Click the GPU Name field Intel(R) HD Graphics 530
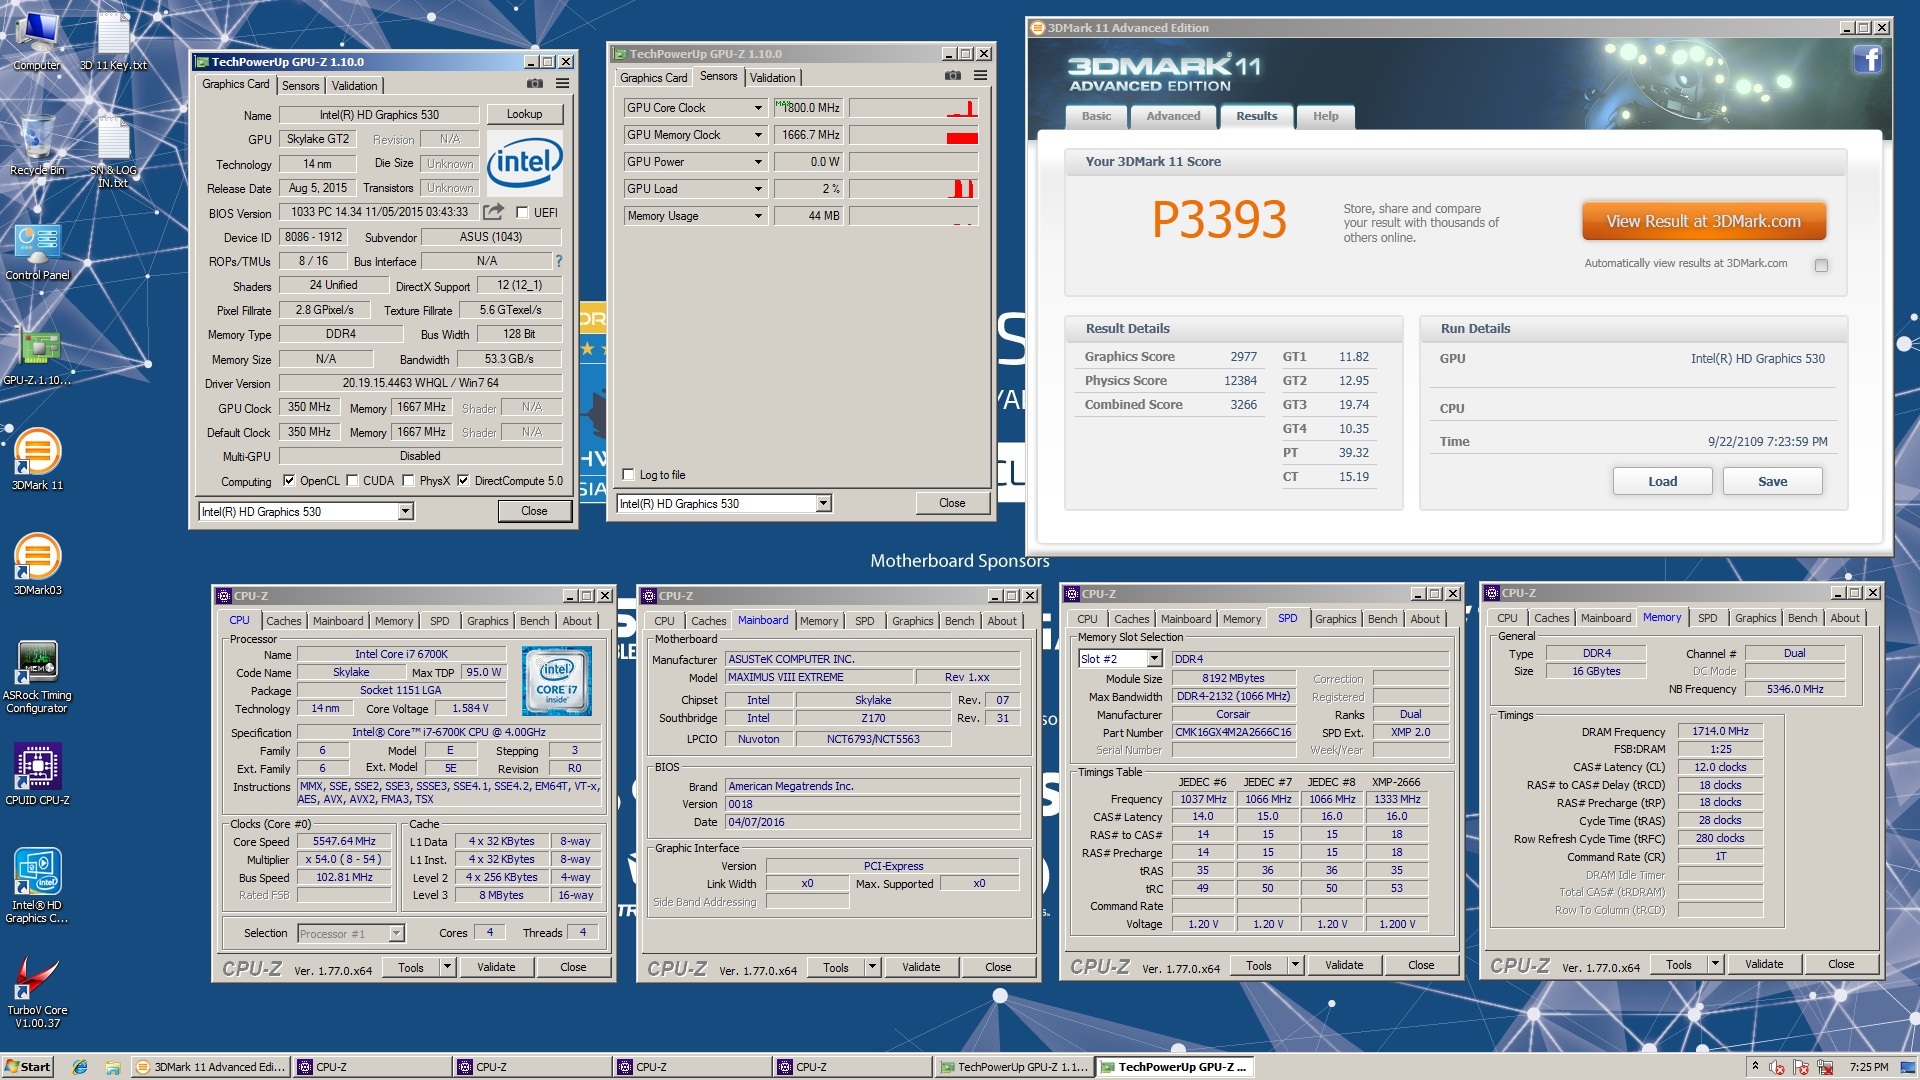The image size is (1920, 1080). pyautogui.click(x=379, y=115)
